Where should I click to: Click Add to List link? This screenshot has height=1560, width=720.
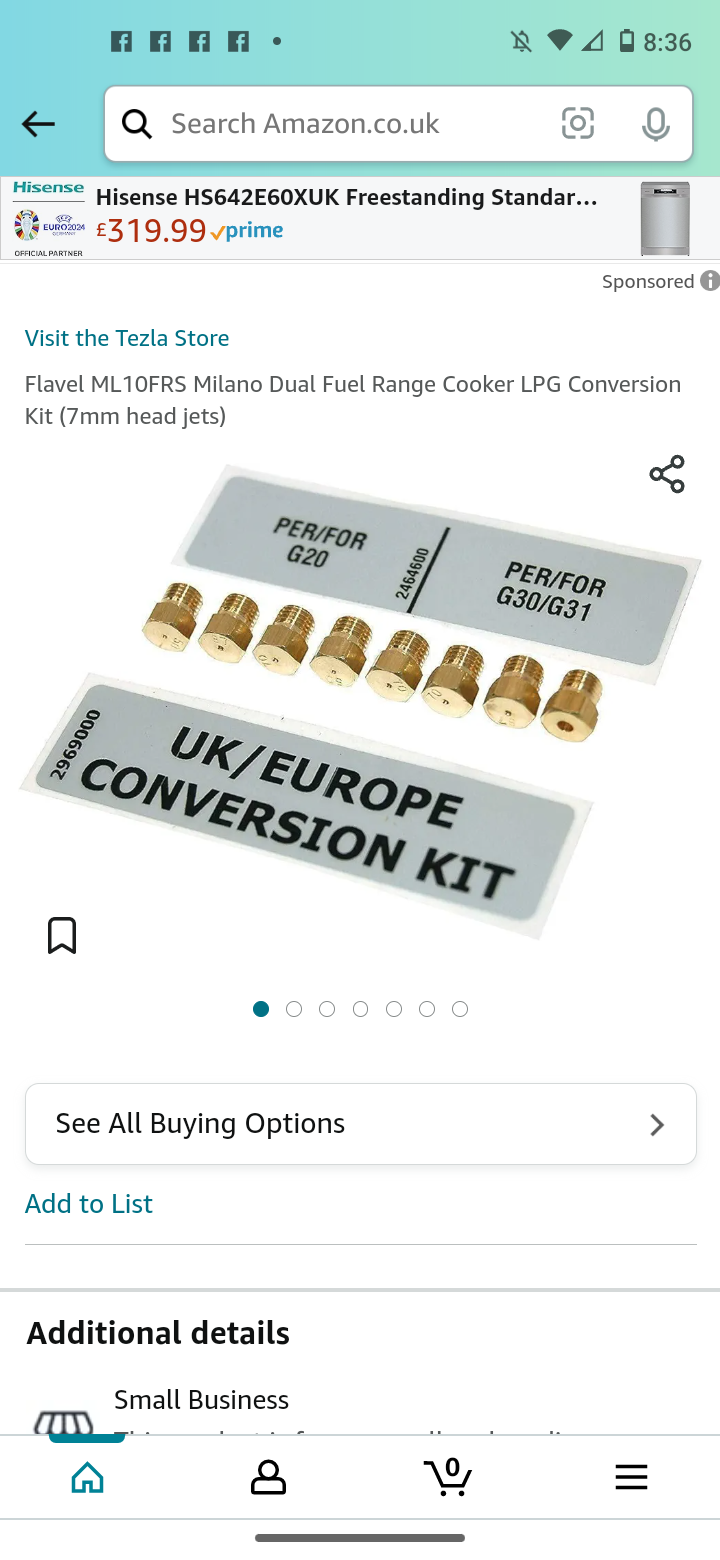tap(89, 1204)
